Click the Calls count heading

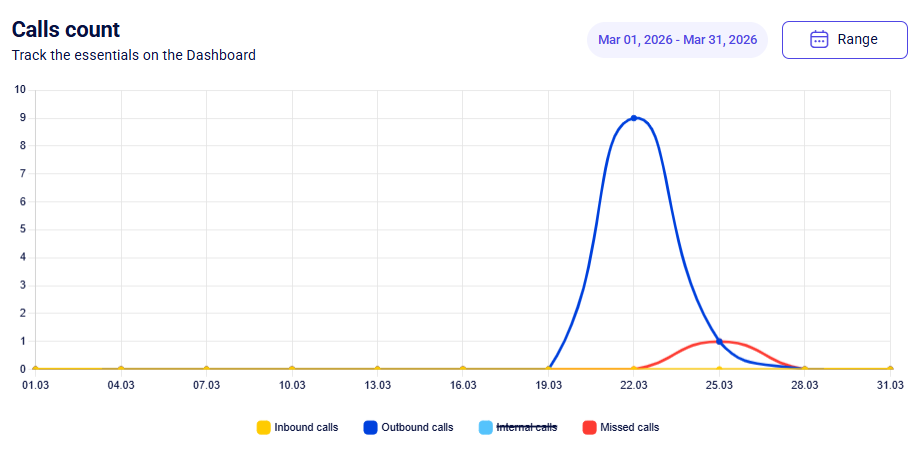66,29
